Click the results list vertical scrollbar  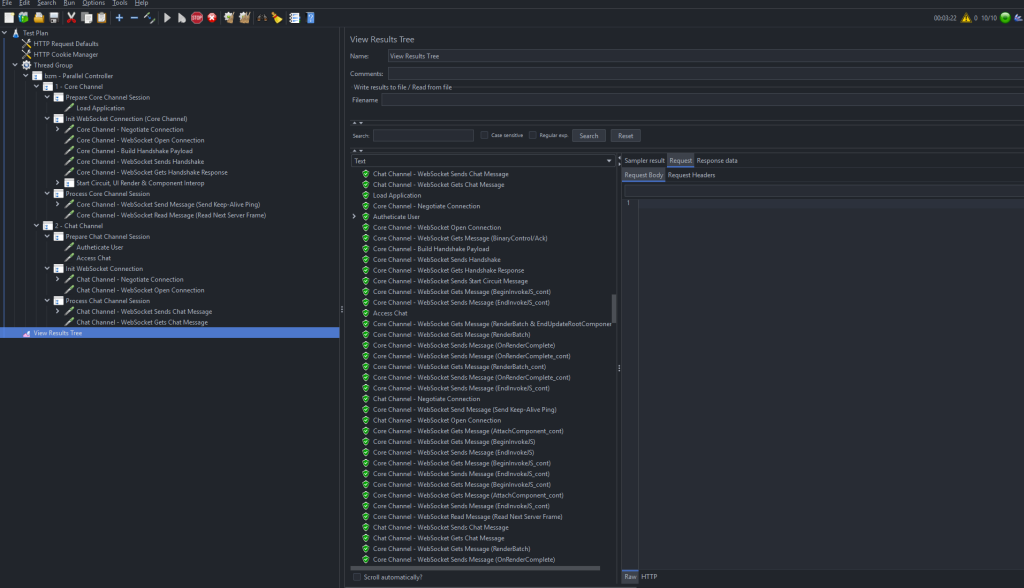[614, 308]
